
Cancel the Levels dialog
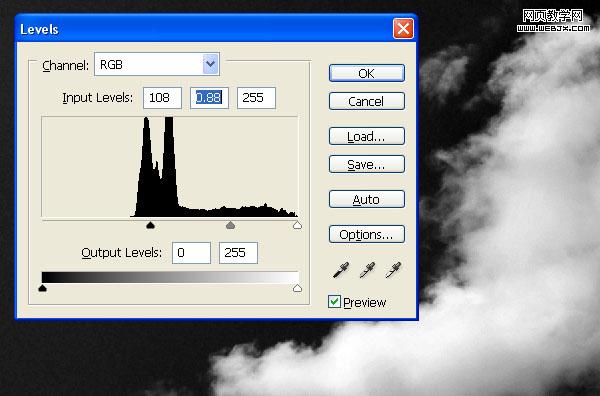[367, 101]
